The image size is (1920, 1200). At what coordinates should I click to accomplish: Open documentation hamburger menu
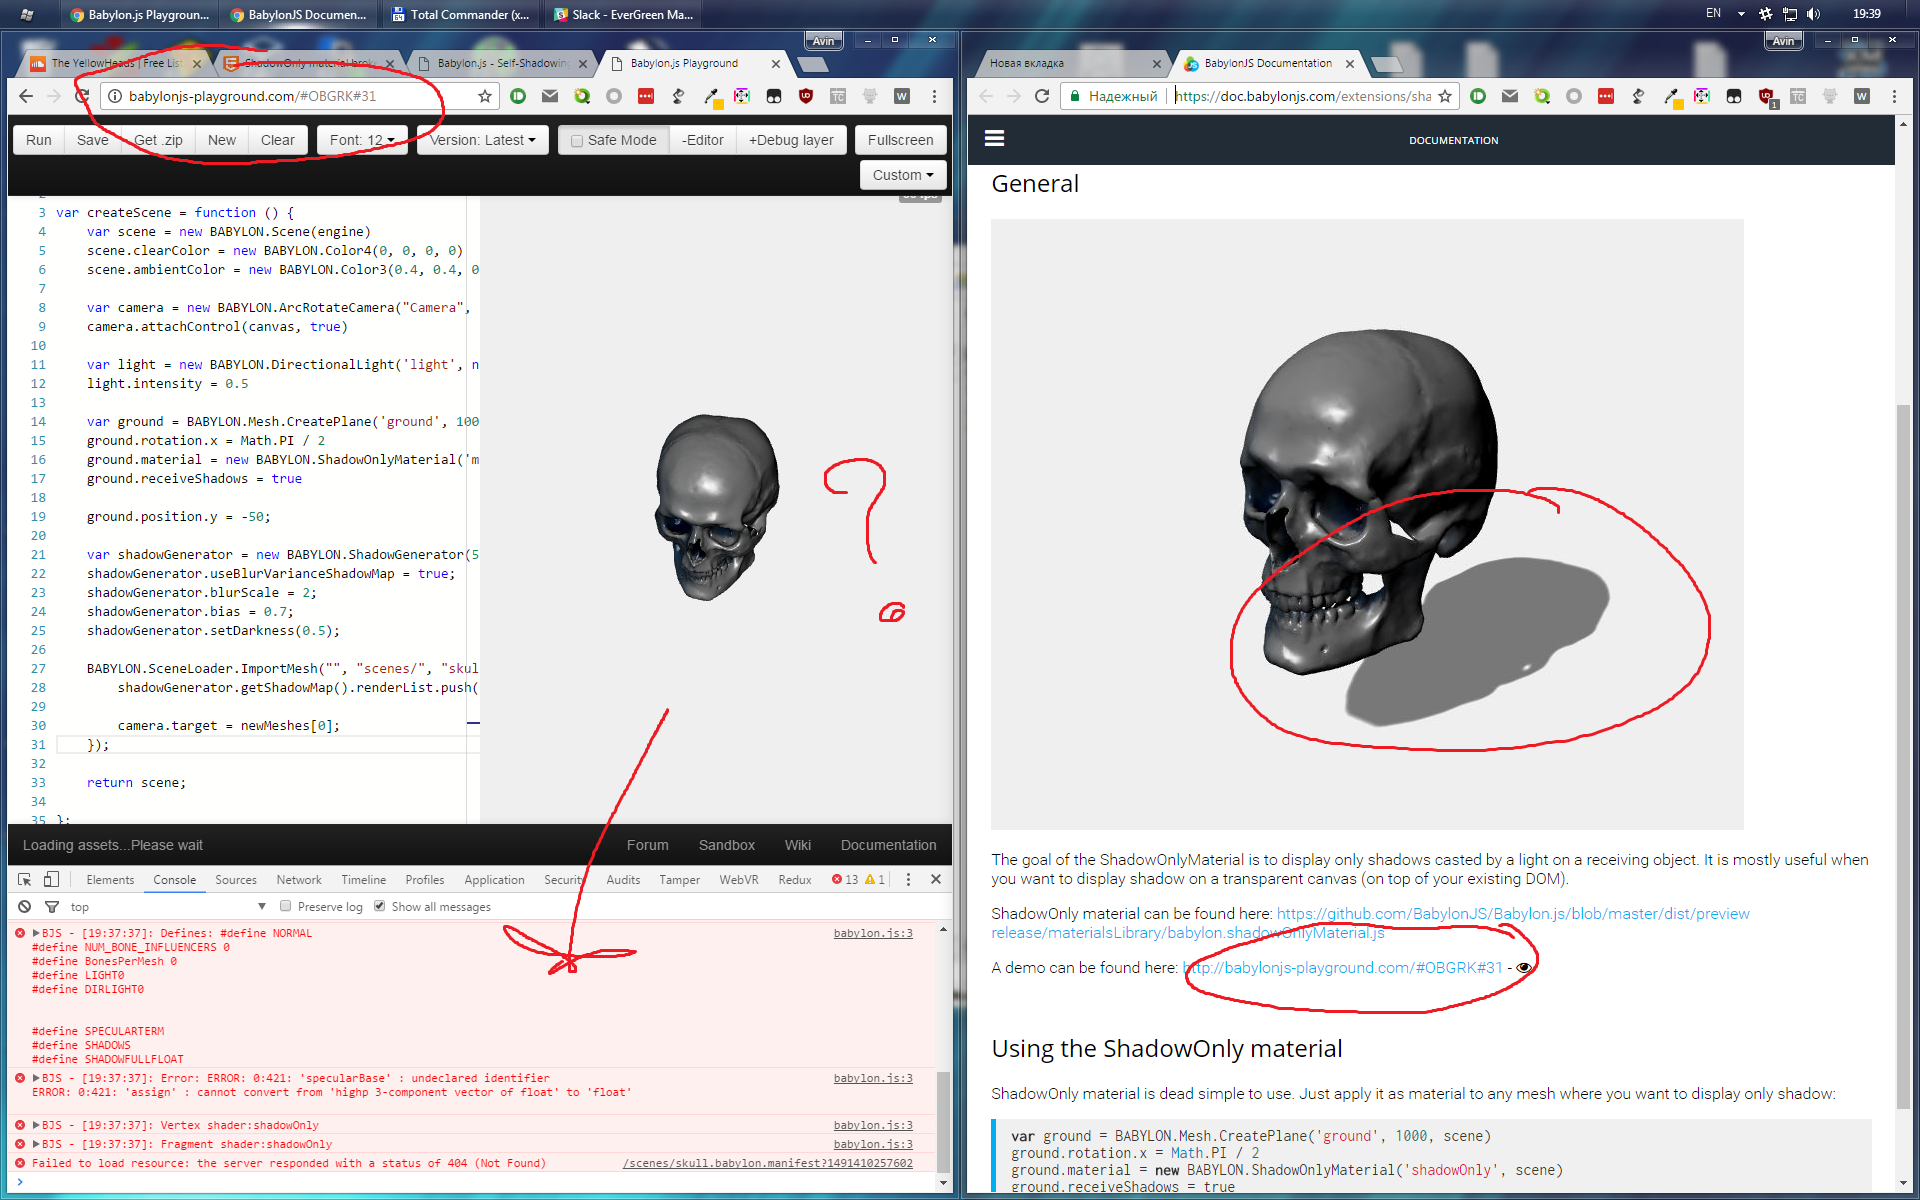994,138
